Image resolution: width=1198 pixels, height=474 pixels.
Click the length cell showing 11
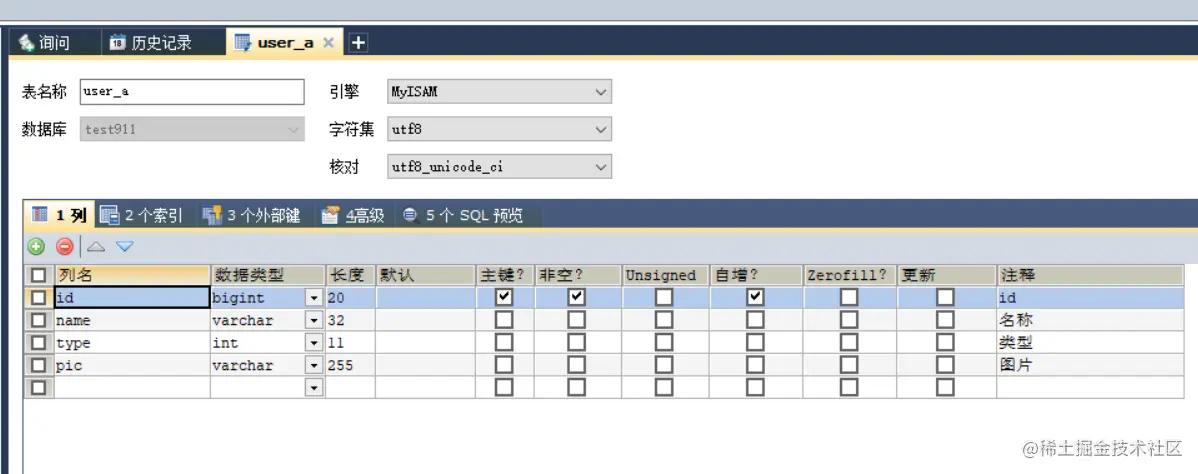(x=351, y=343)
